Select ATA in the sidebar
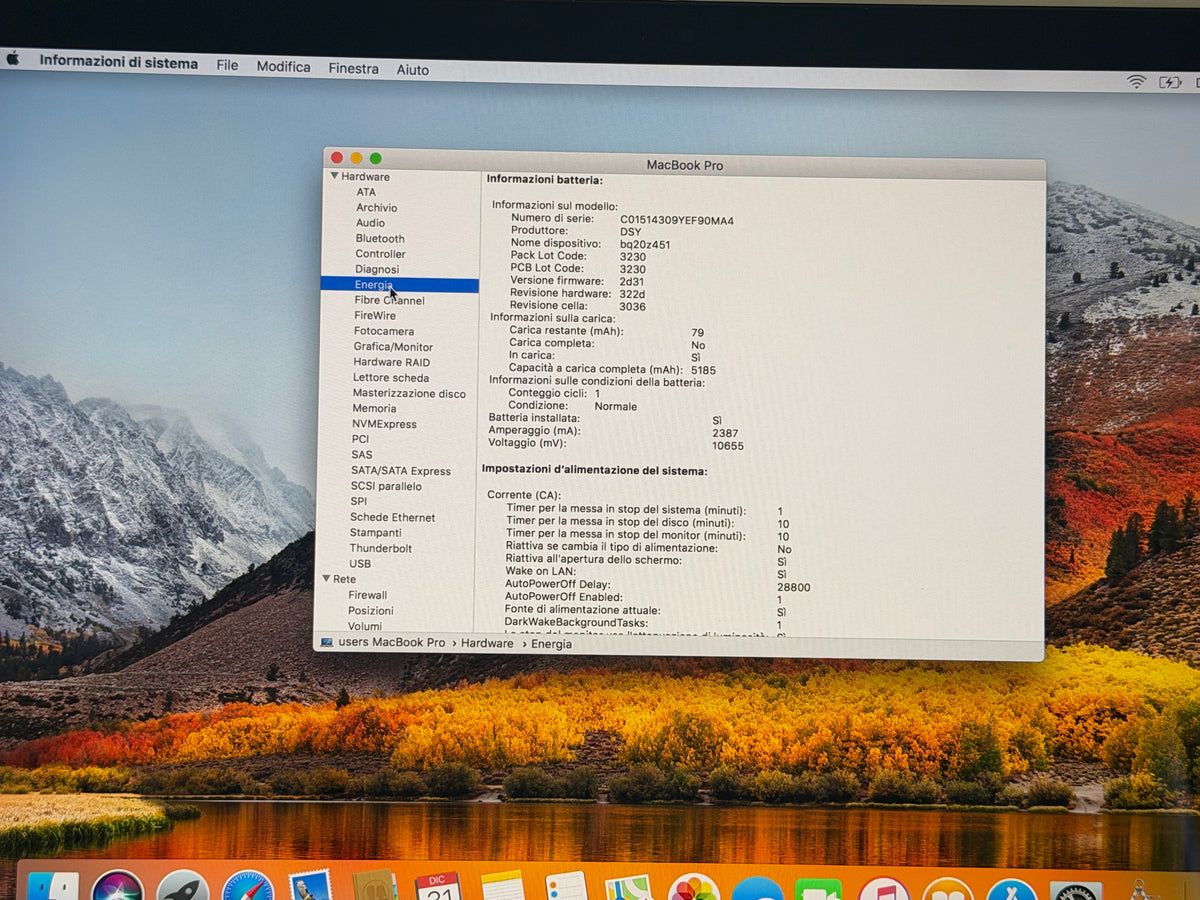The width and height of the screenshot is (1200, 900). pos(366,192)
